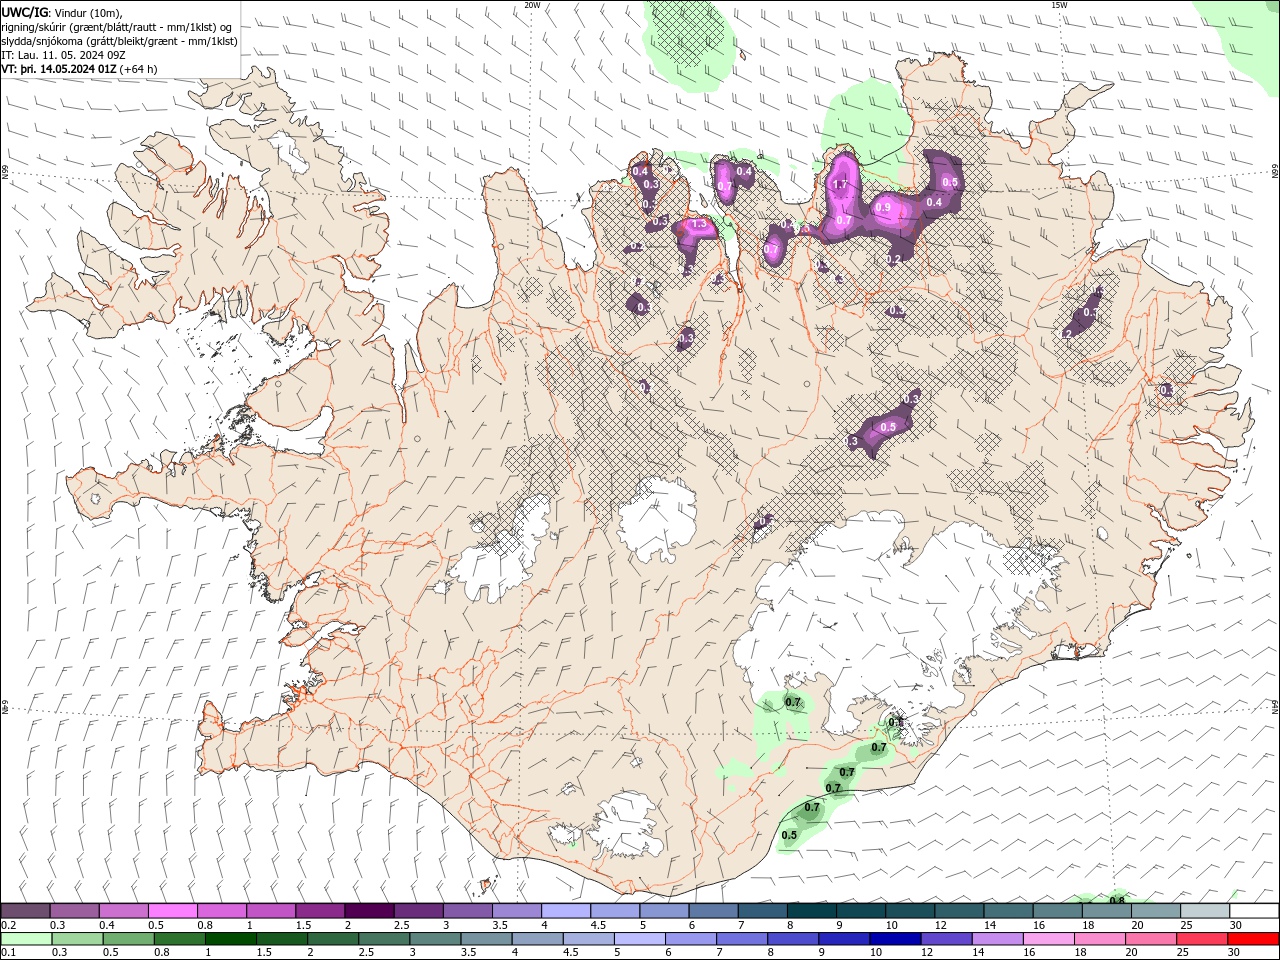The image size is (1280, 960).
Task: Click the lavender 4 swatch in top legend row
Action: (565, 910)
